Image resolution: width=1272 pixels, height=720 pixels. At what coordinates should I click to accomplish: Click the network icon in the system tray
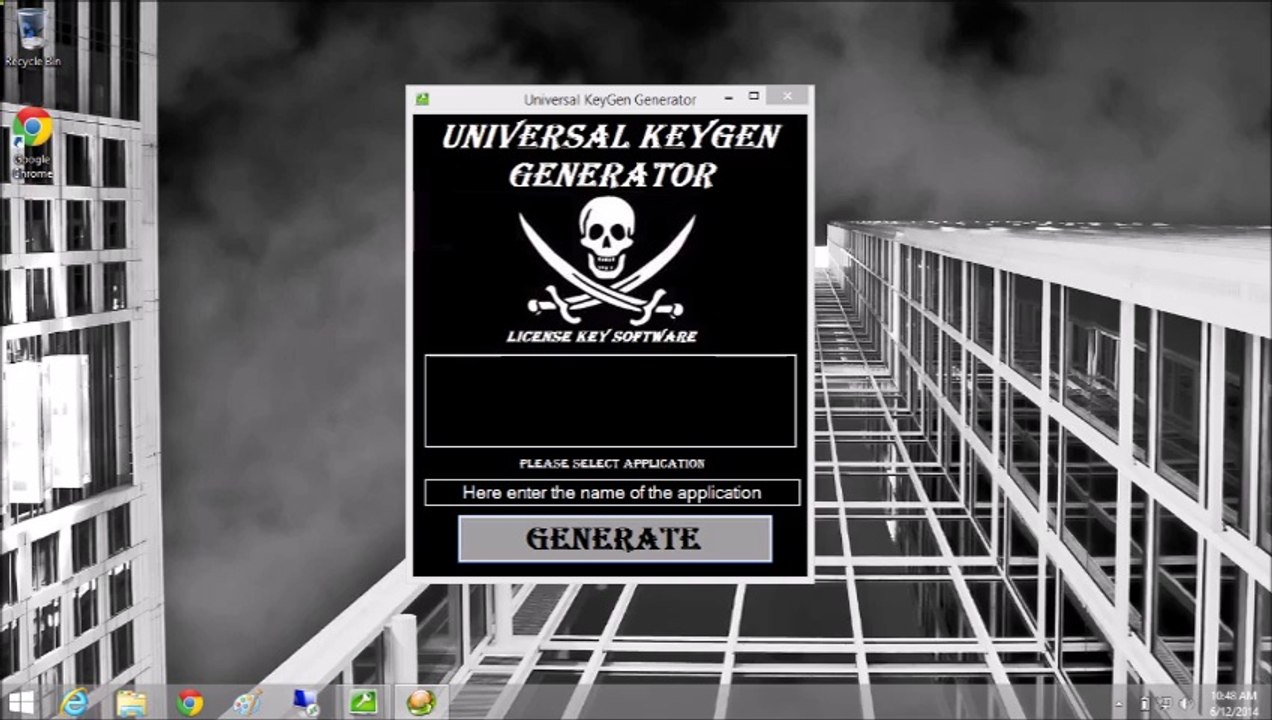point(1164,703)
